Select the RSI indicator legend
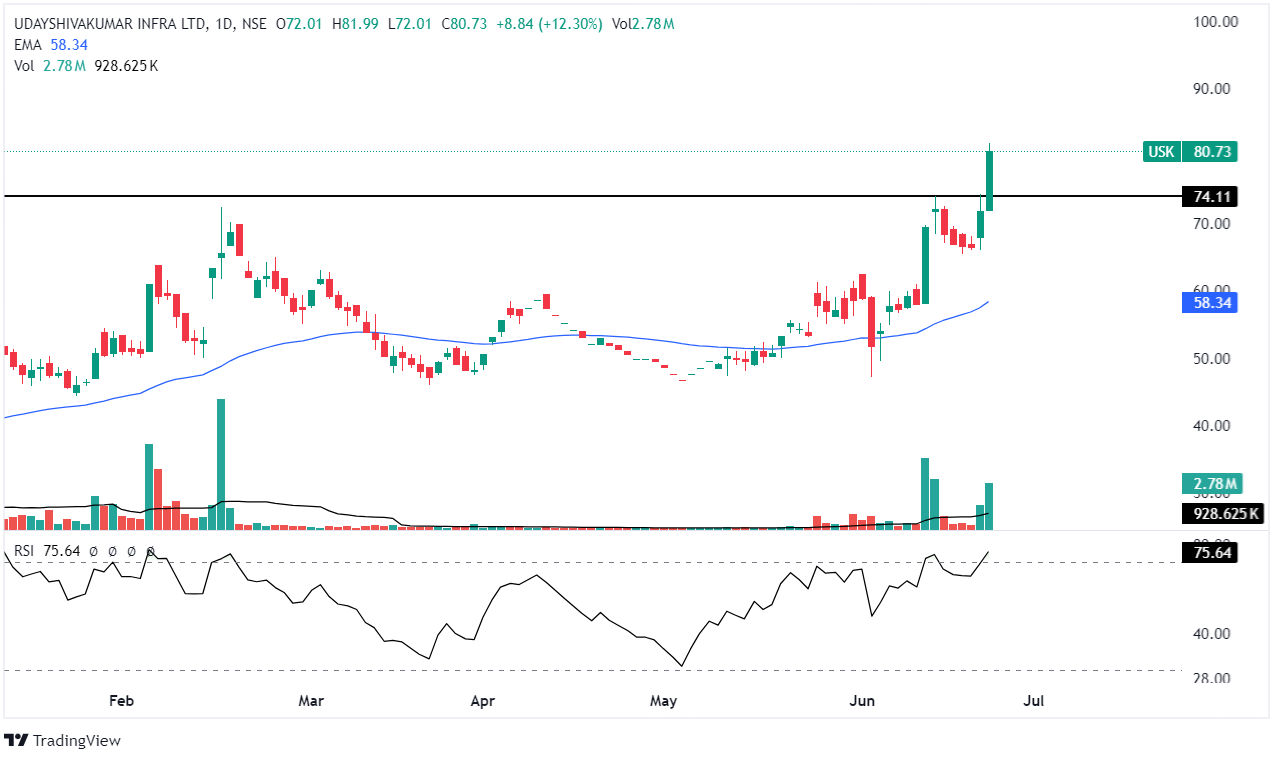 click(x=24, y=550)
